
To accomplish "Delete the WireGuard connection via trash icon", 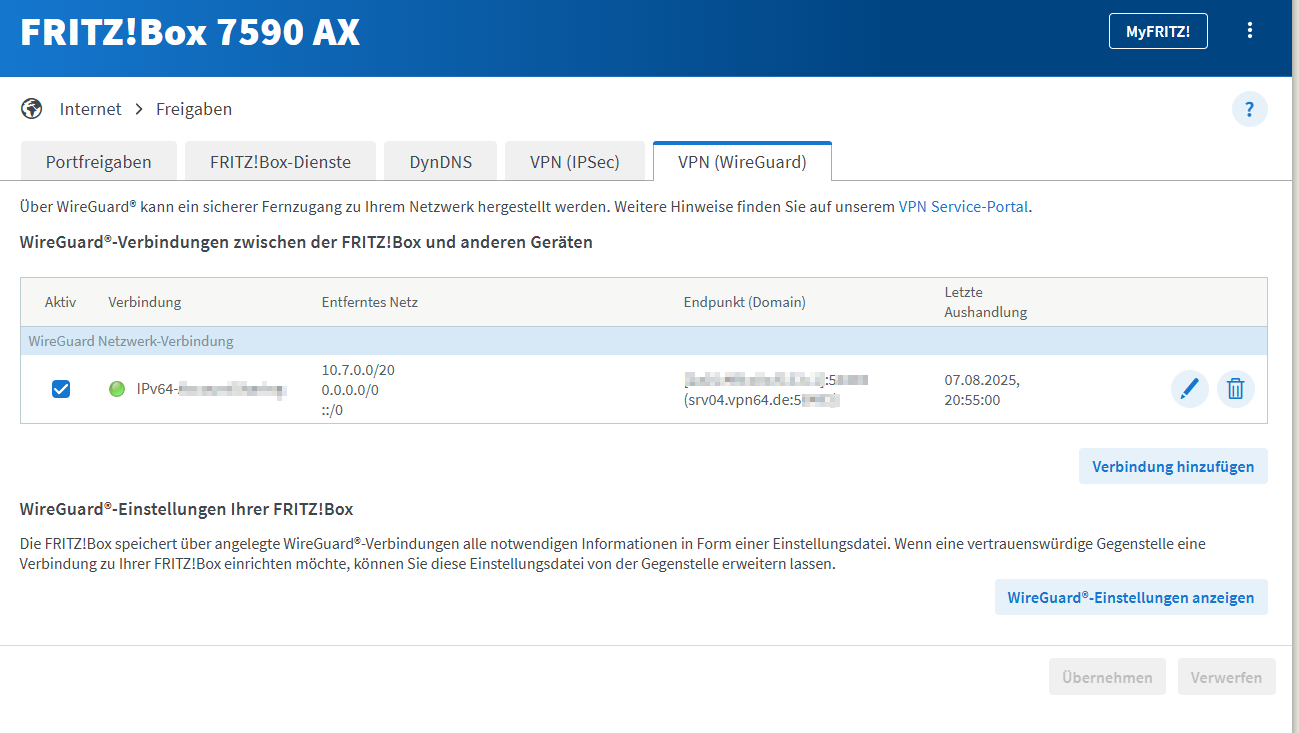I will (1235, 389).
